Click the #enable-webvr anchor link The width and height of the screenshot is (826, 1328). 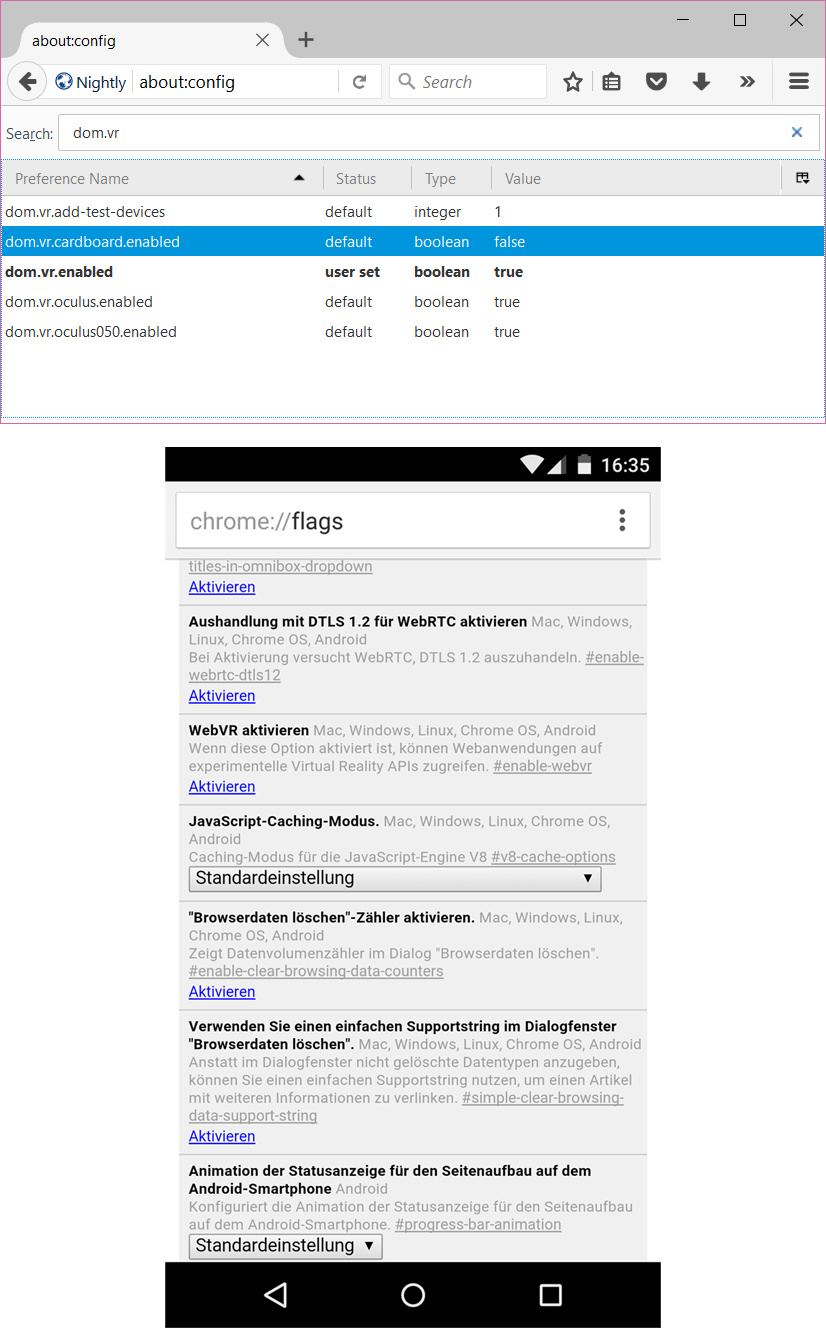(542, 766)
